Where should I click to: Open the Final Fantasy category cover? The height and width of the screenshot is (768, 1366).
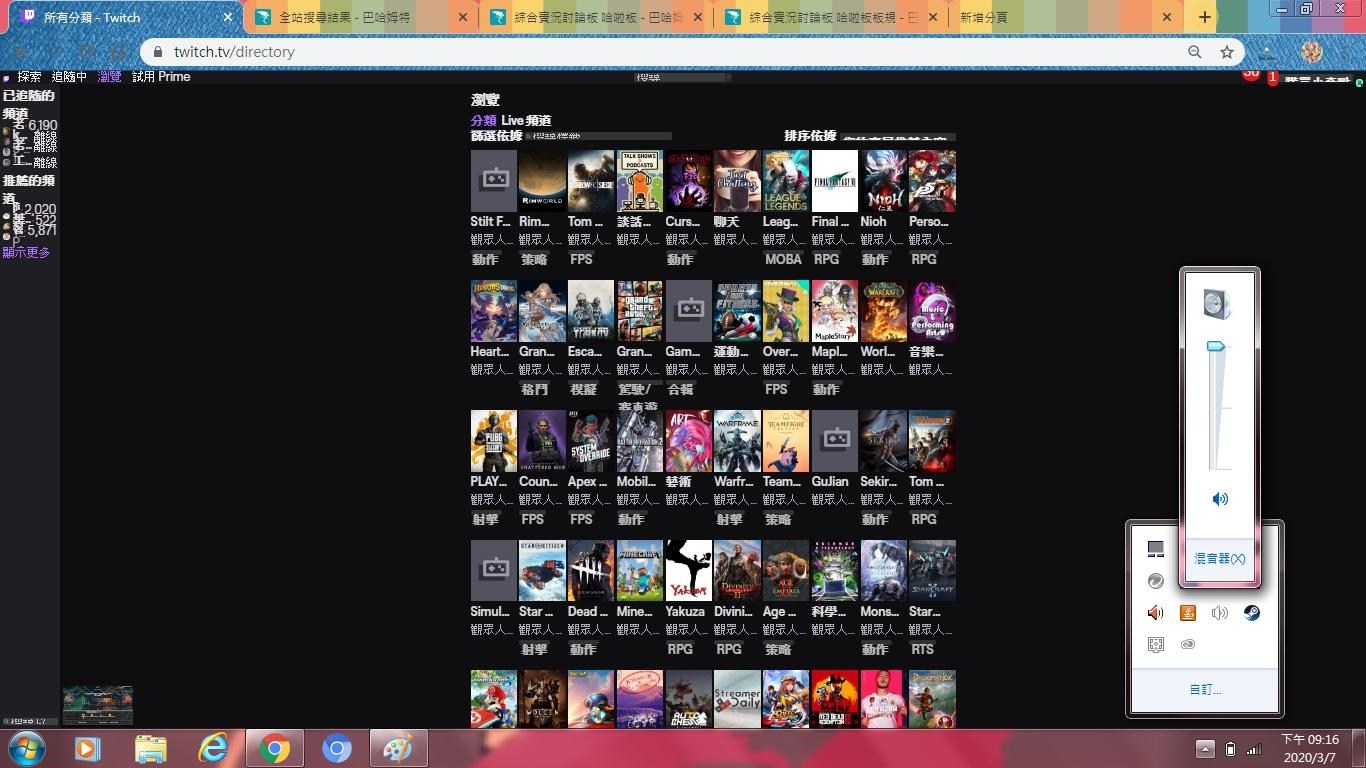(835, 181)
